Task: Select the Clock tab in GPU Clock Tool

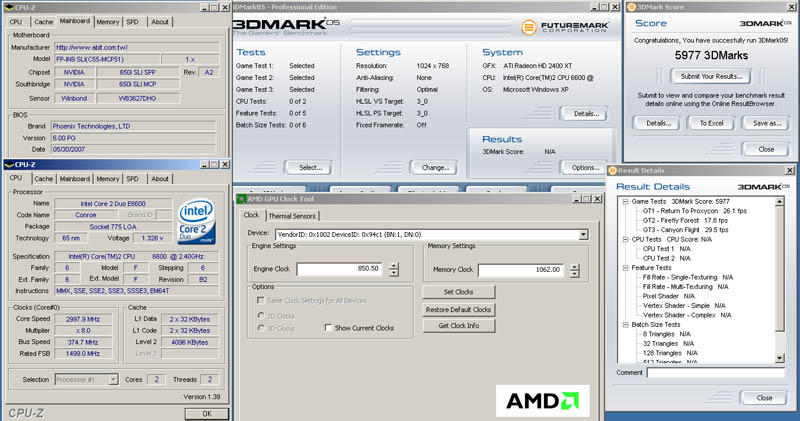Action: click(x=251, y=215)
